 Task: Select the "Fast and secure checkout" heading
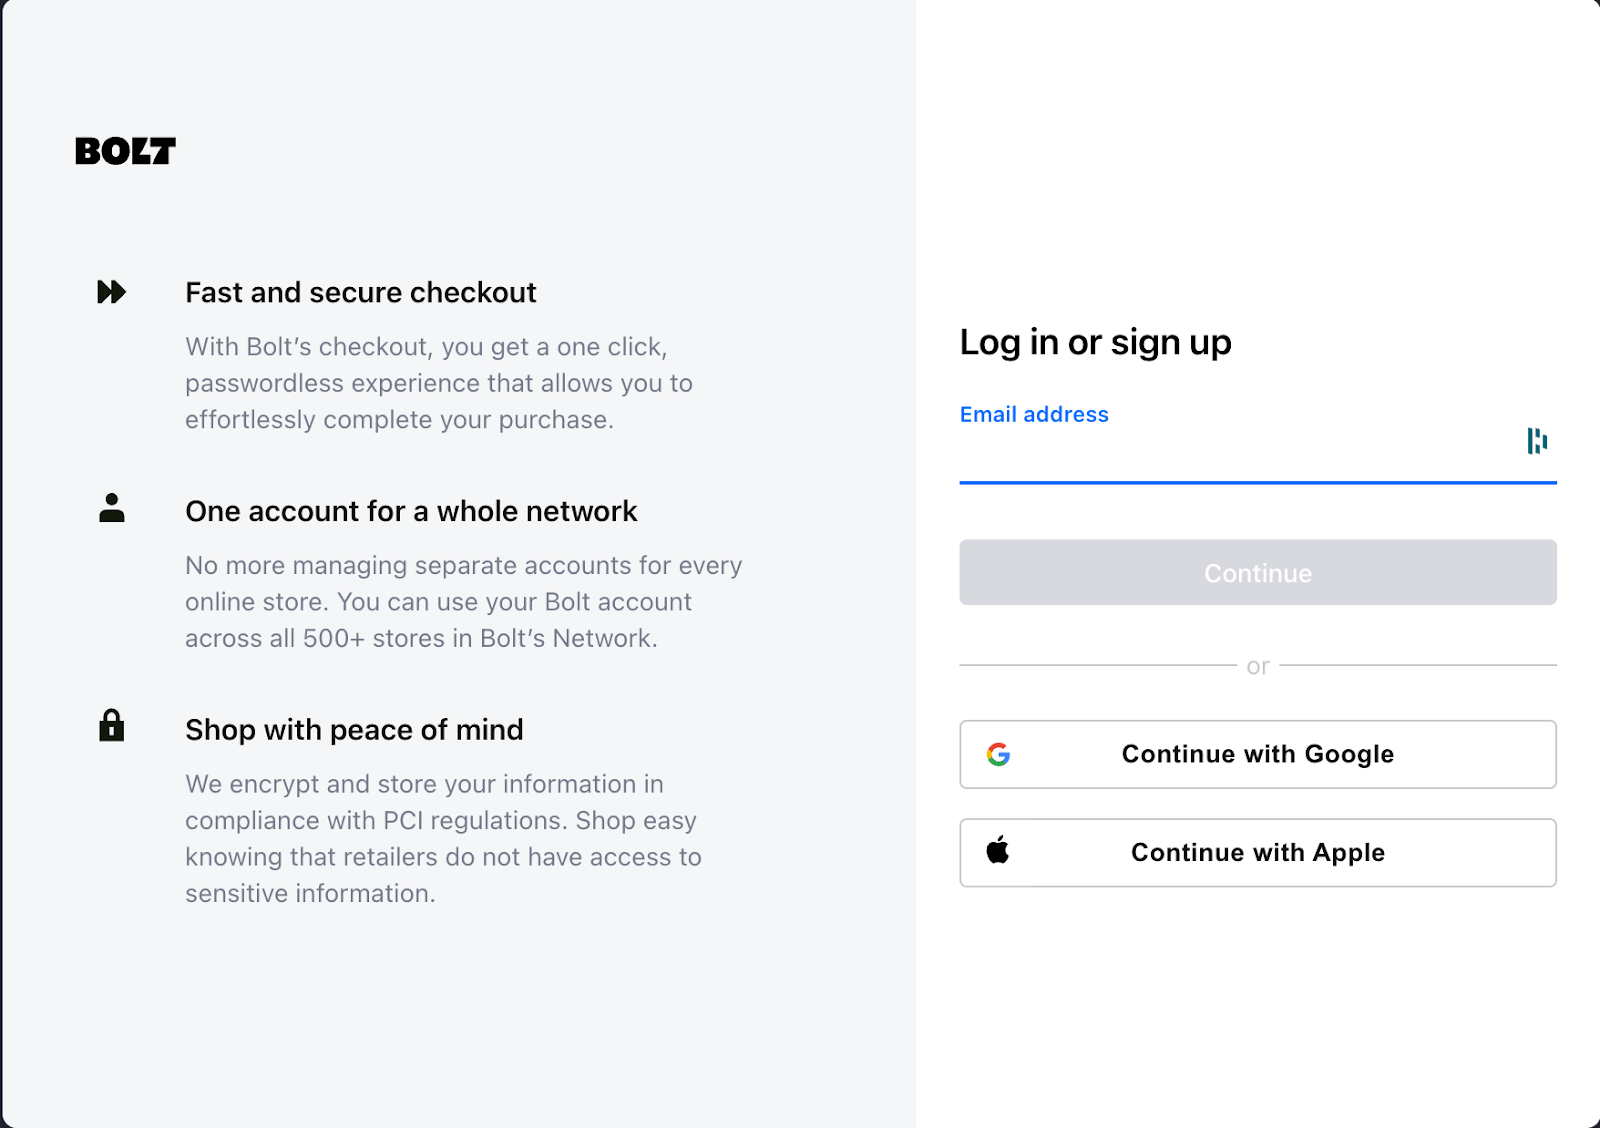coord(361,293)
